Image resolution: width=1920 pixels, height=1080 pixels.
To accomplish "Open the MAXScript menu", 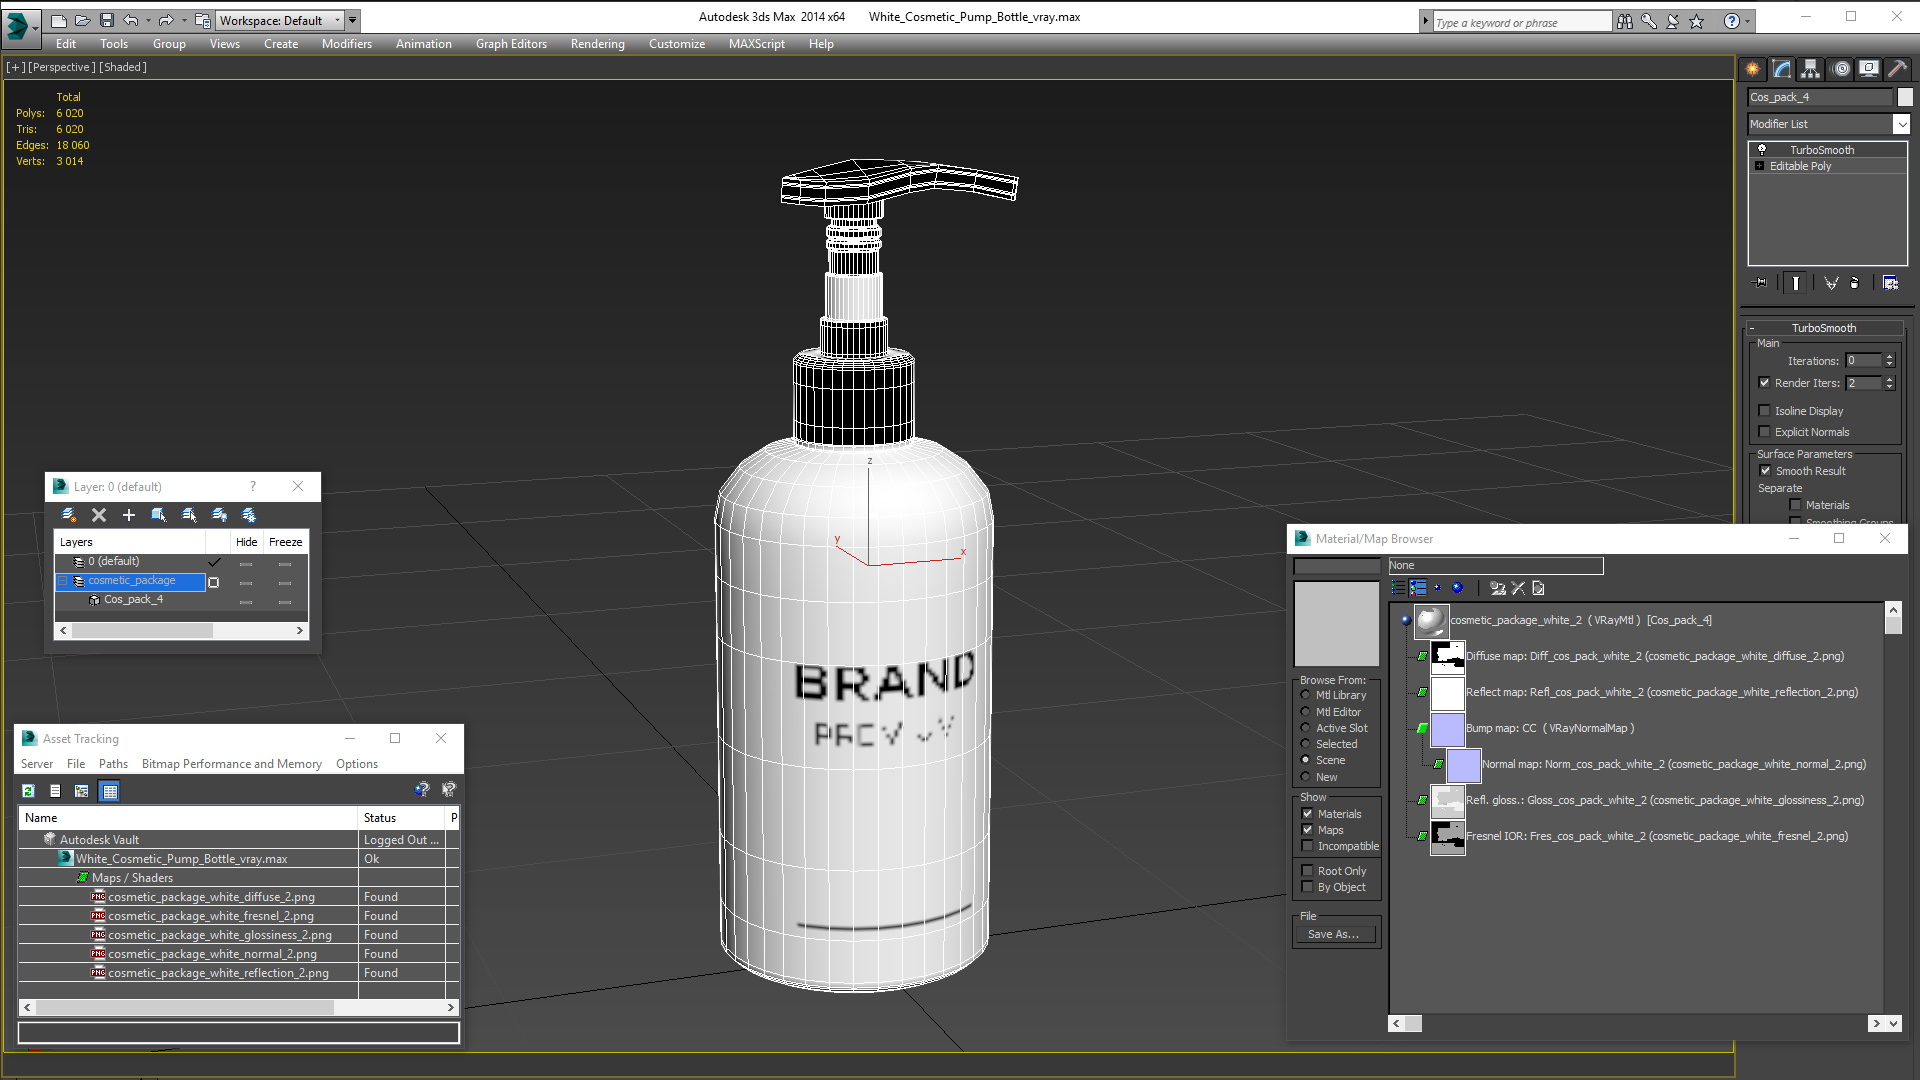I will pos(756,44).
